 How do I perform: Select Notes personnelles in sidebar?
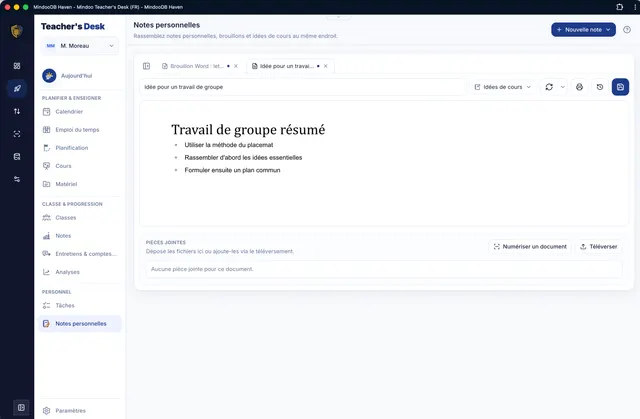click(x=80, y=324)
